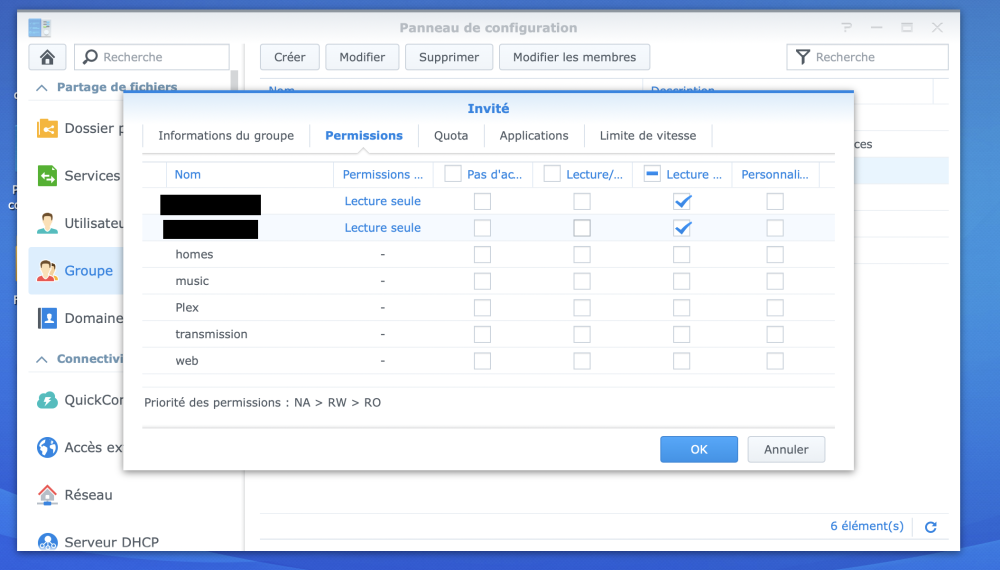The width and height of the screenshot is (1000, 570).
Task: Open Informations du groupe tab
Action: [x=226, y=136]
